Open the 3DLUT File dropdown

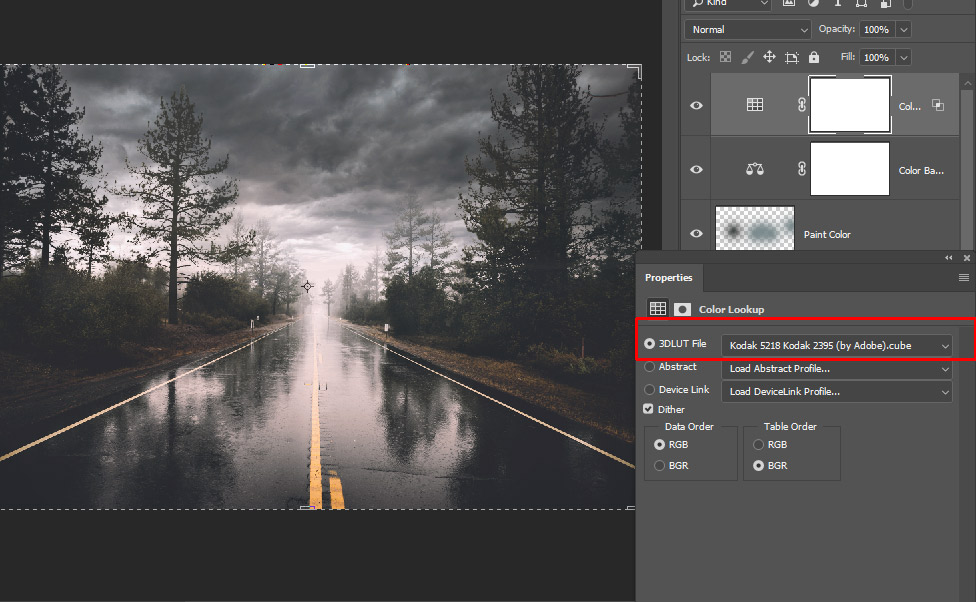tap(836, 345)
